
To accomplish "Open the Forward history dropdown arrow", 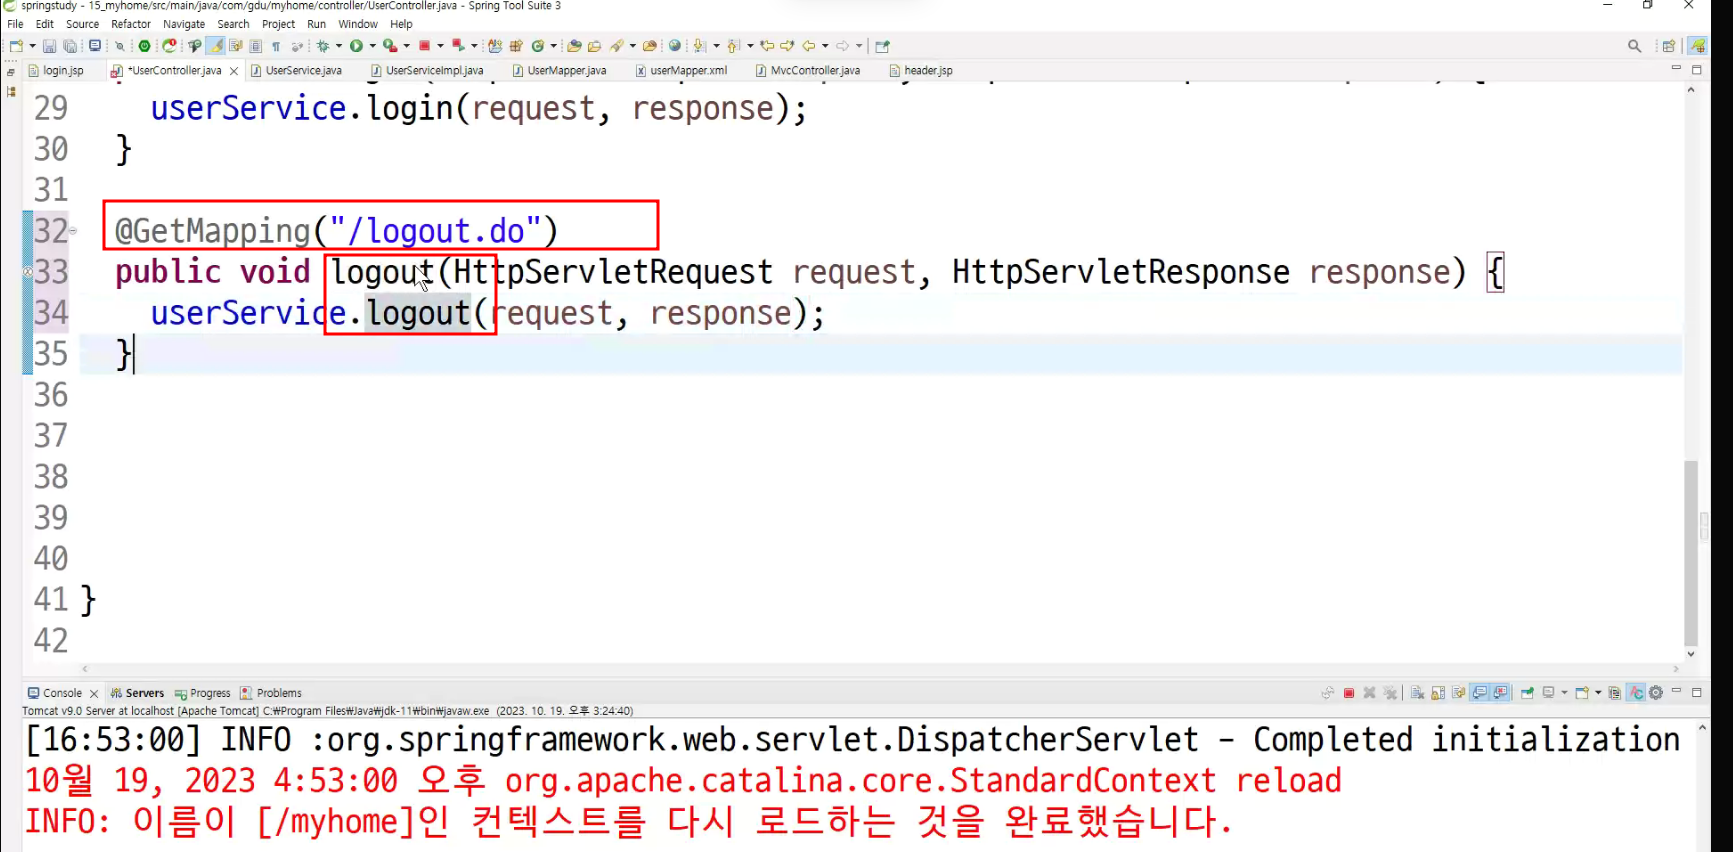I will pos(859,46).
